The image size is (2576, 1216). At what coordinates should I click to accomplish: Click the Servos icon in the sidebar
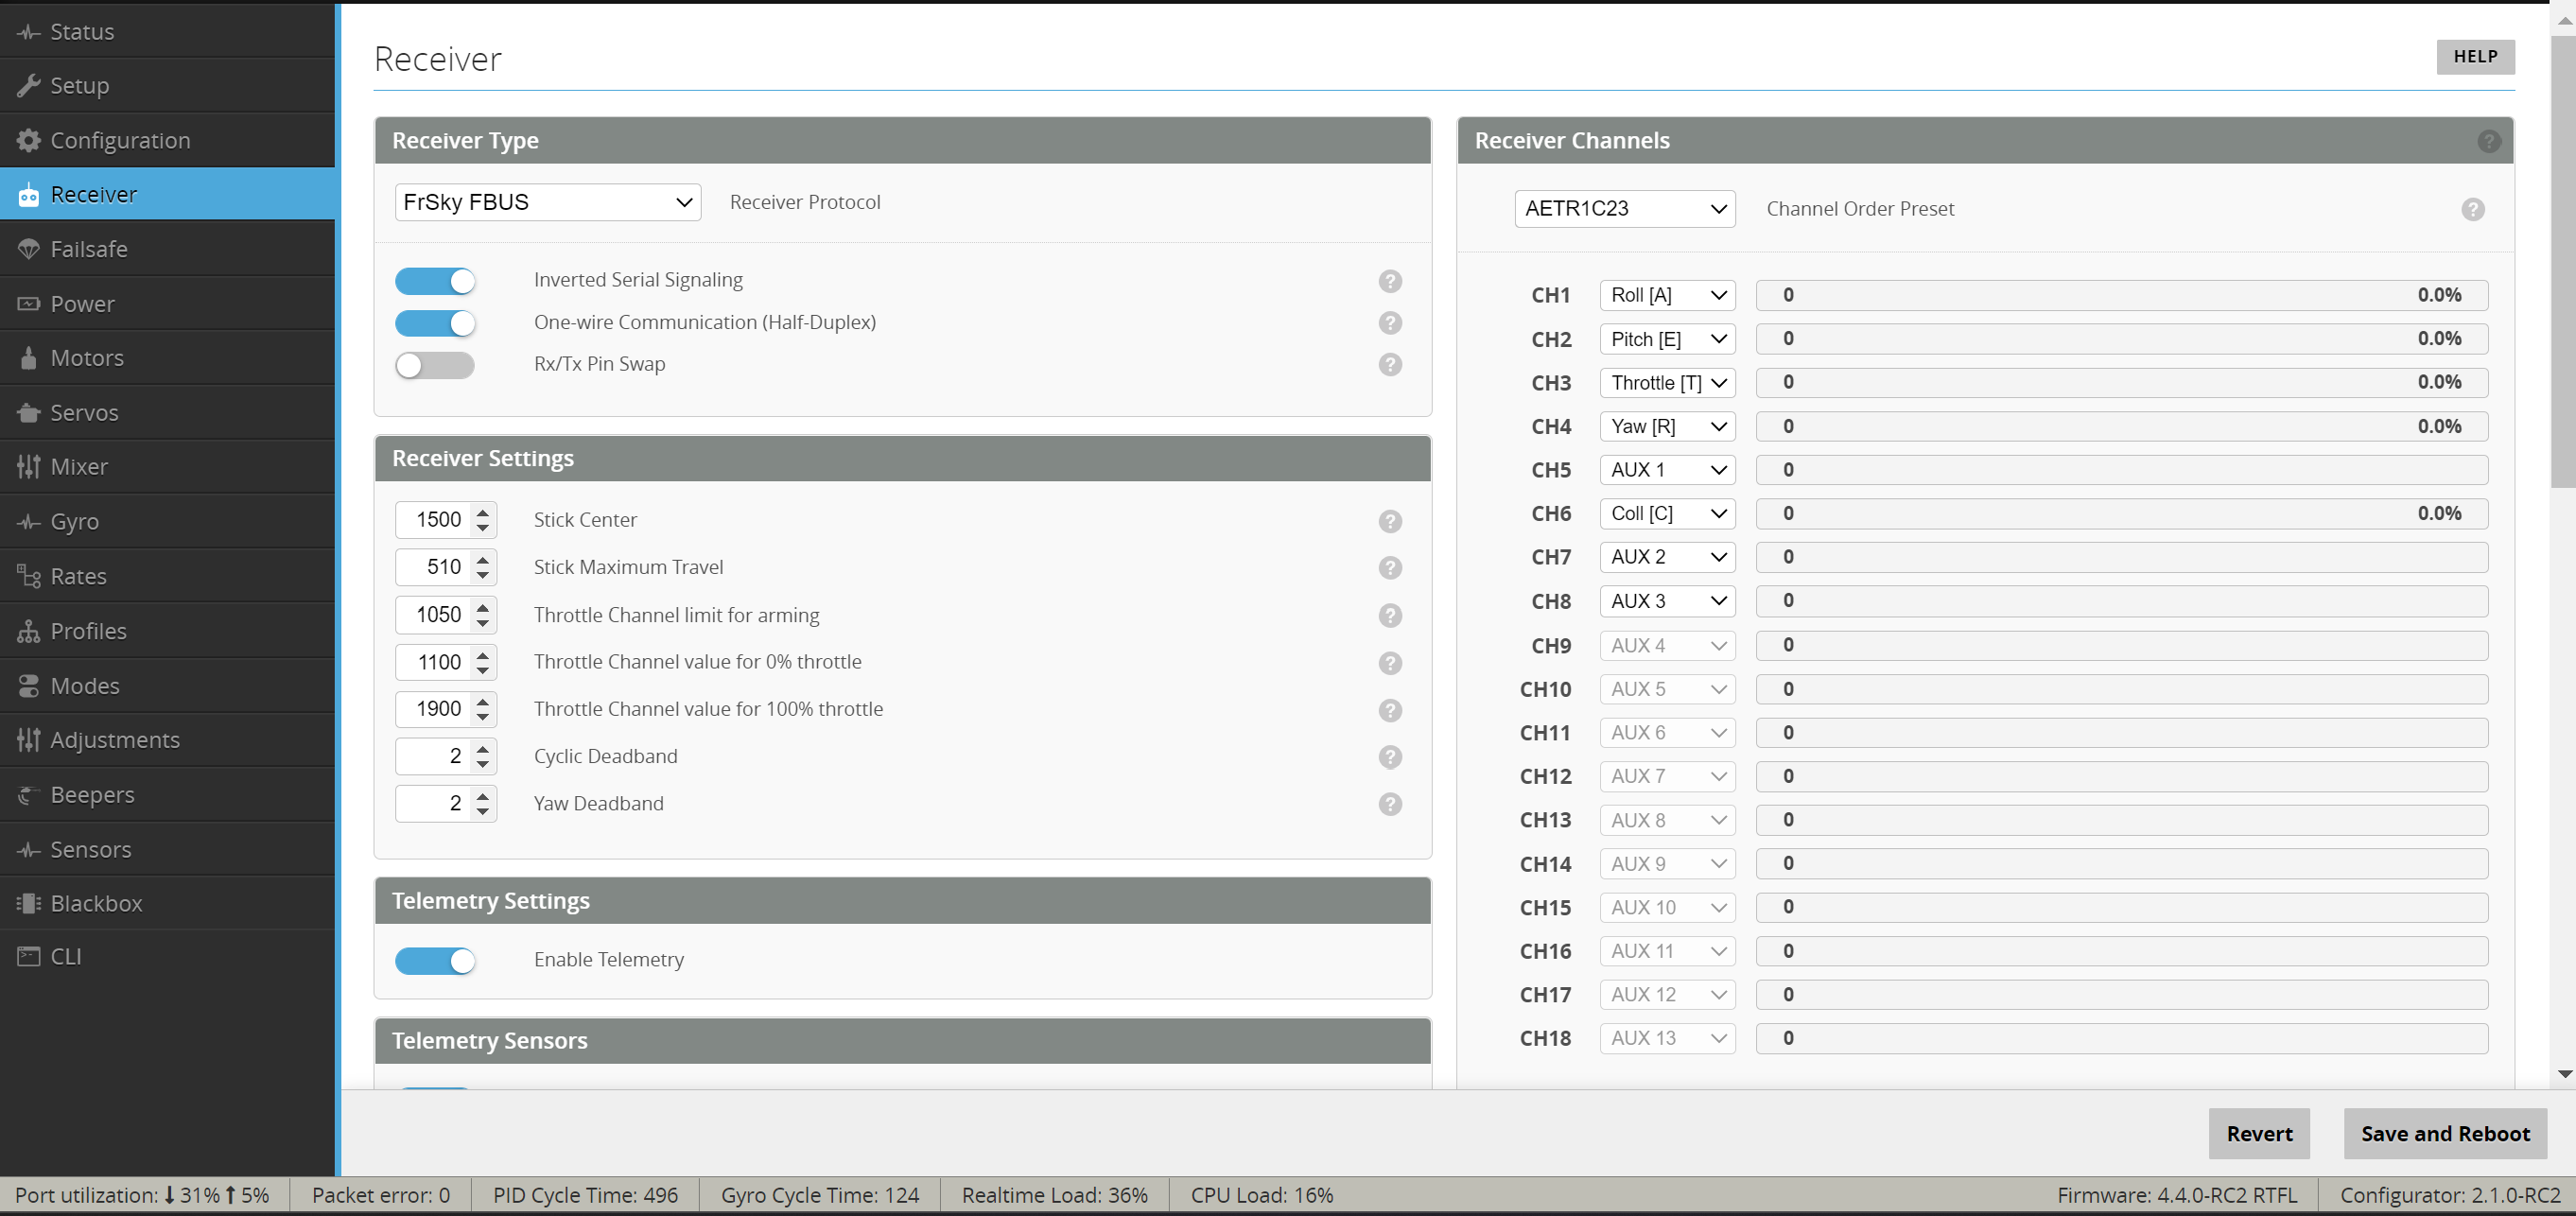point(28,413)
